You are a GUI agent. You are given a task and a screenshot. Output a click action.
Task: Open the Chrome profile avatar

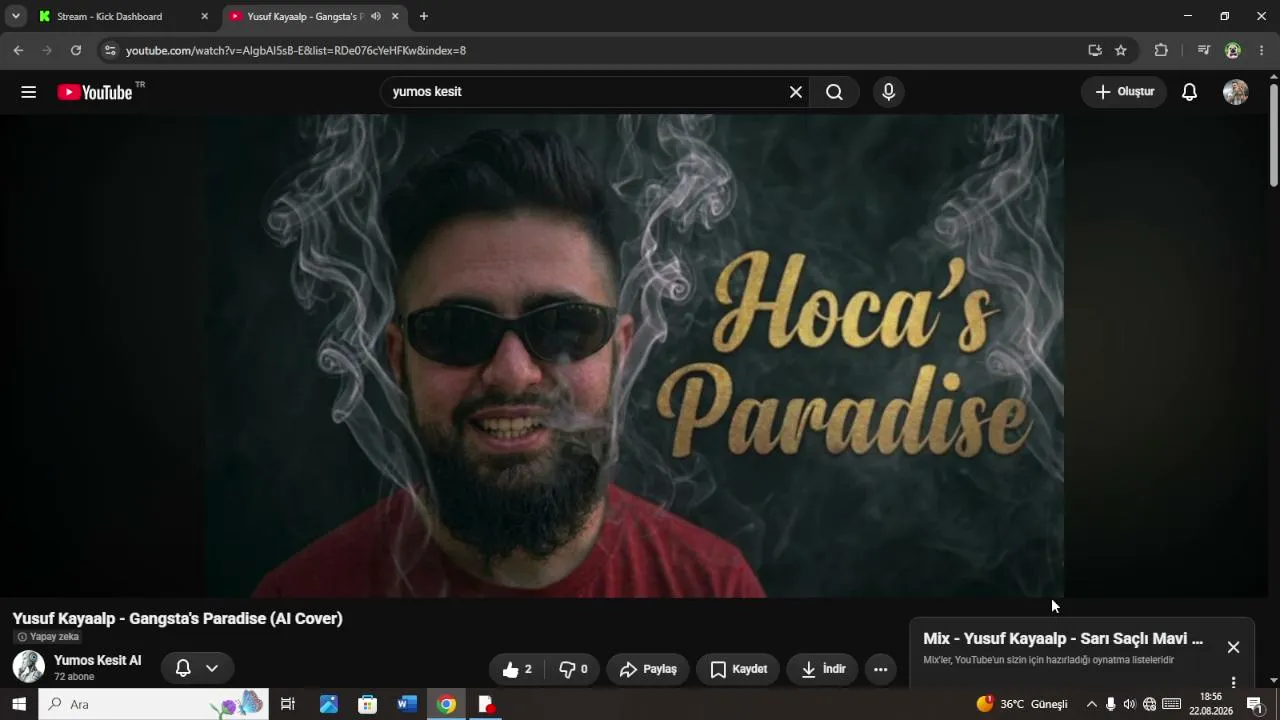point(1233,50)
